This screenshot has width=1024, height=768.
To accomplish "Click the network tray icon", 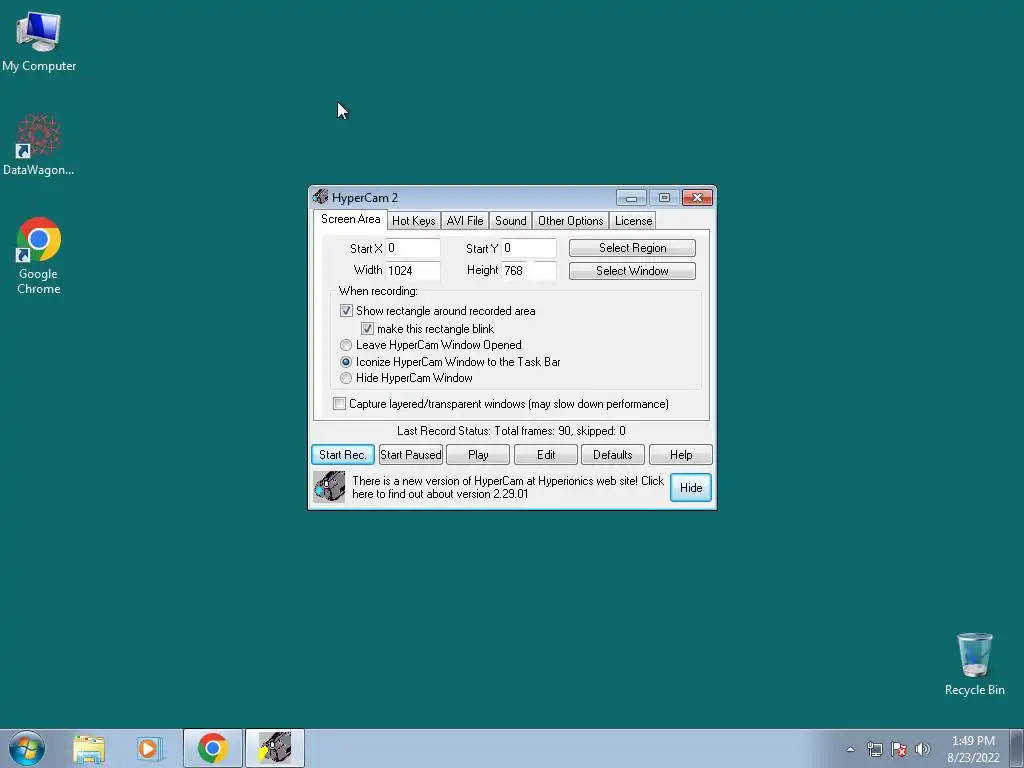I will pyautogui.click(x=874, y=749).
